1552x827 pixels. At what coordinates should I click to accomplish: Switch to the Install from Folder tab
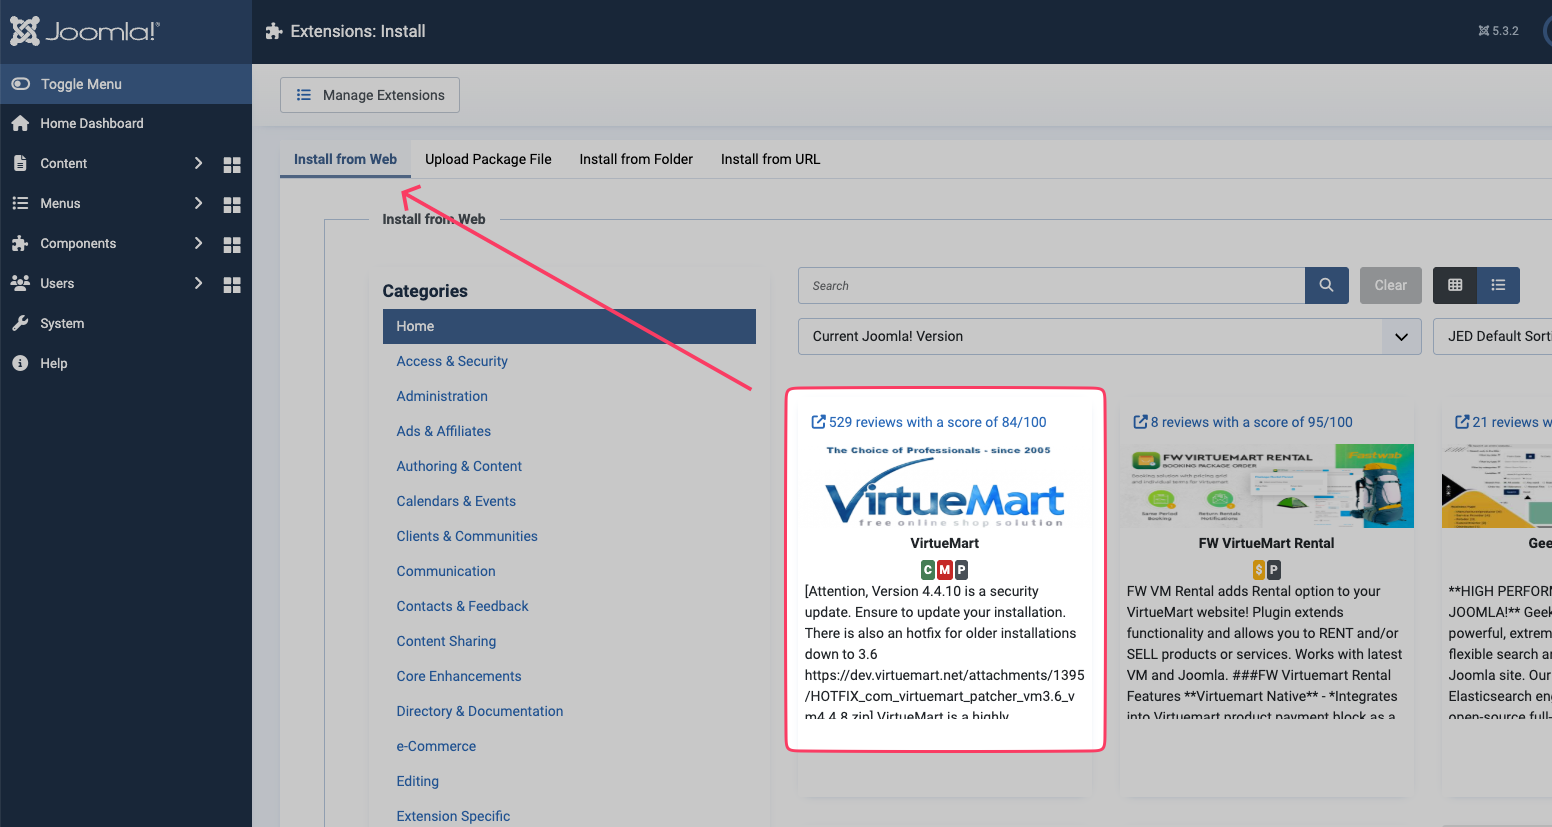point(636,159)
